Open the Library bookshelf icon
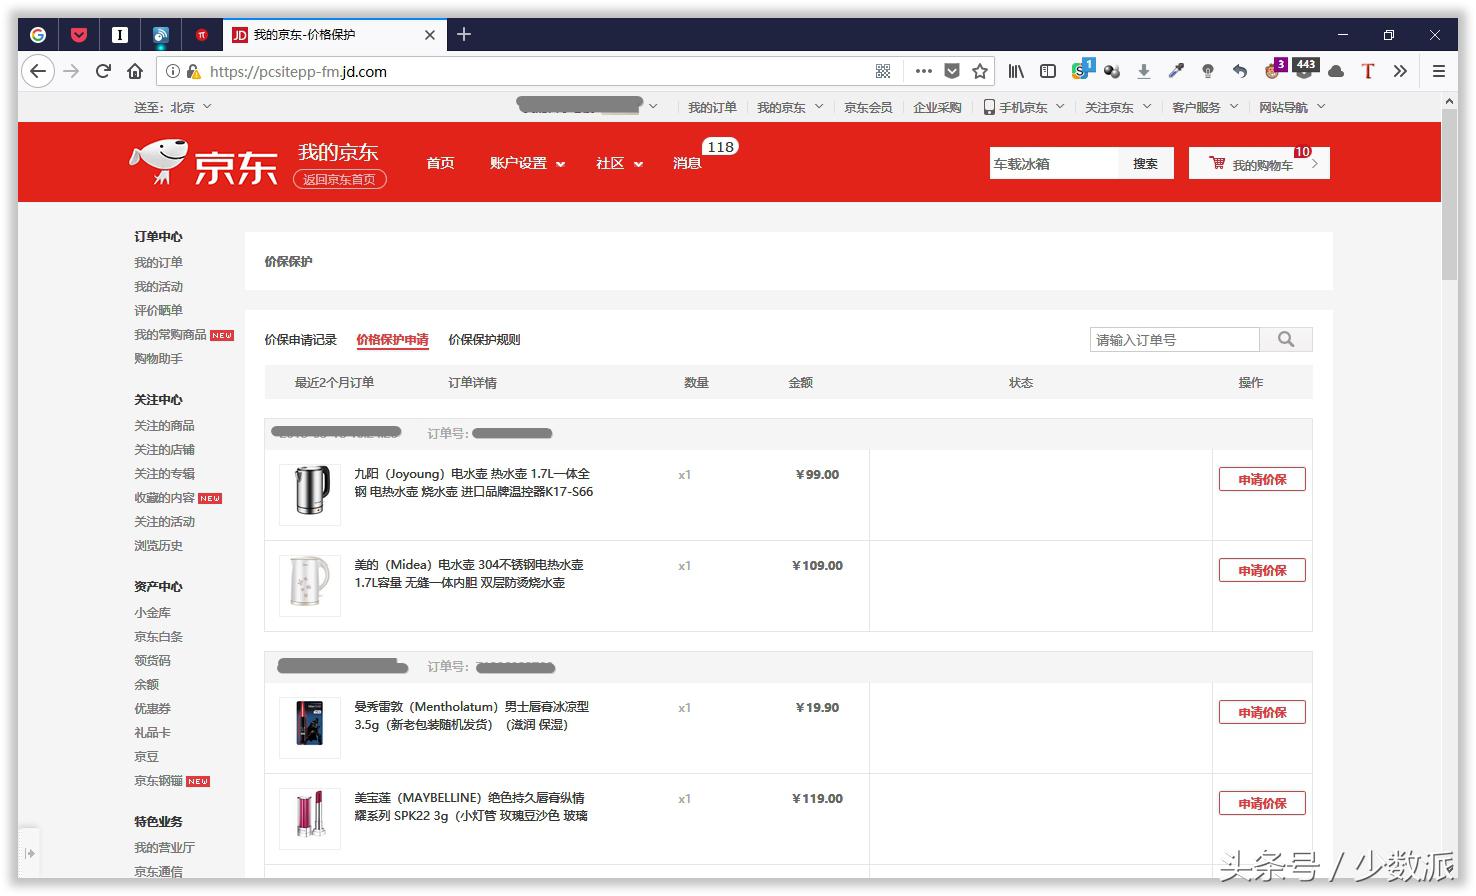This screenshot has height=896, width=1476. coord(1016,71)
